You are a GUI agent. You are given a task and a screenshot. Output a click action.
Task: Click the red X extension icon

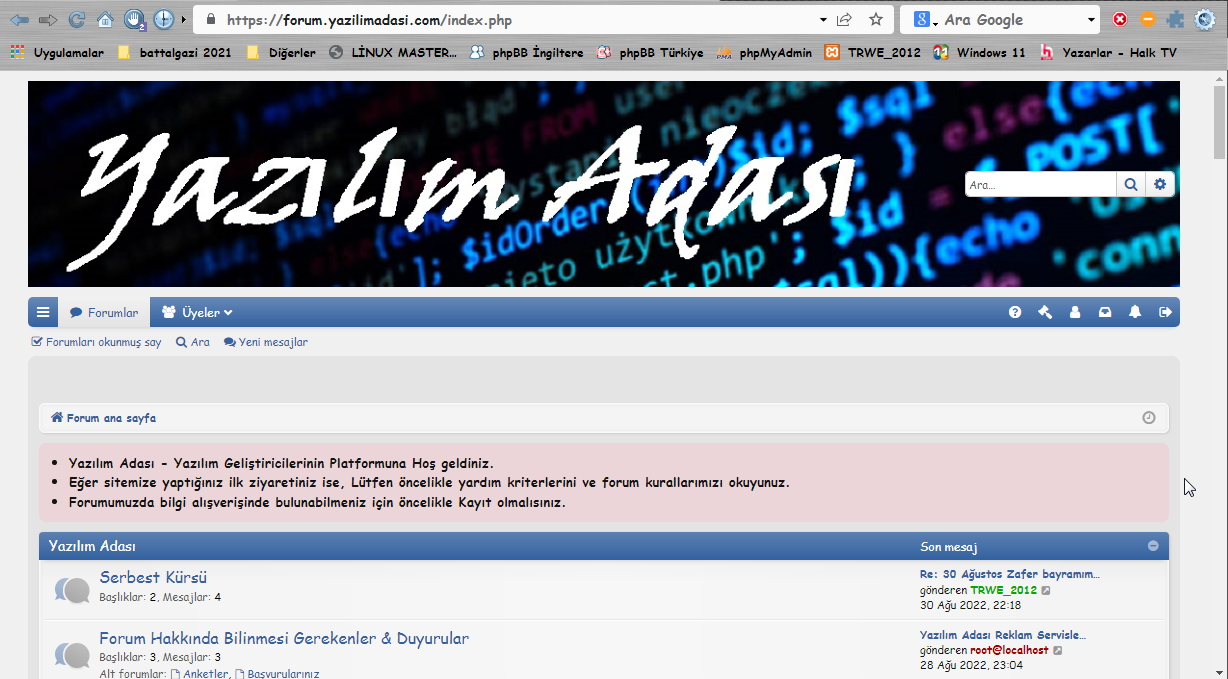[x=1120, y=19]
